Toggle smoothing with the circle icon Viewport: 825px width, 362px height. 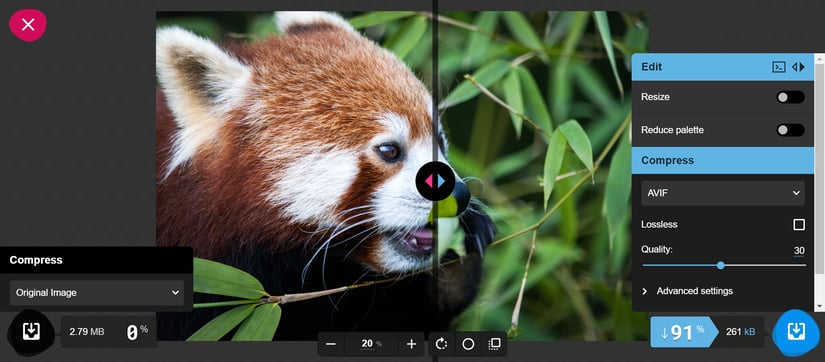coord(468,344)
